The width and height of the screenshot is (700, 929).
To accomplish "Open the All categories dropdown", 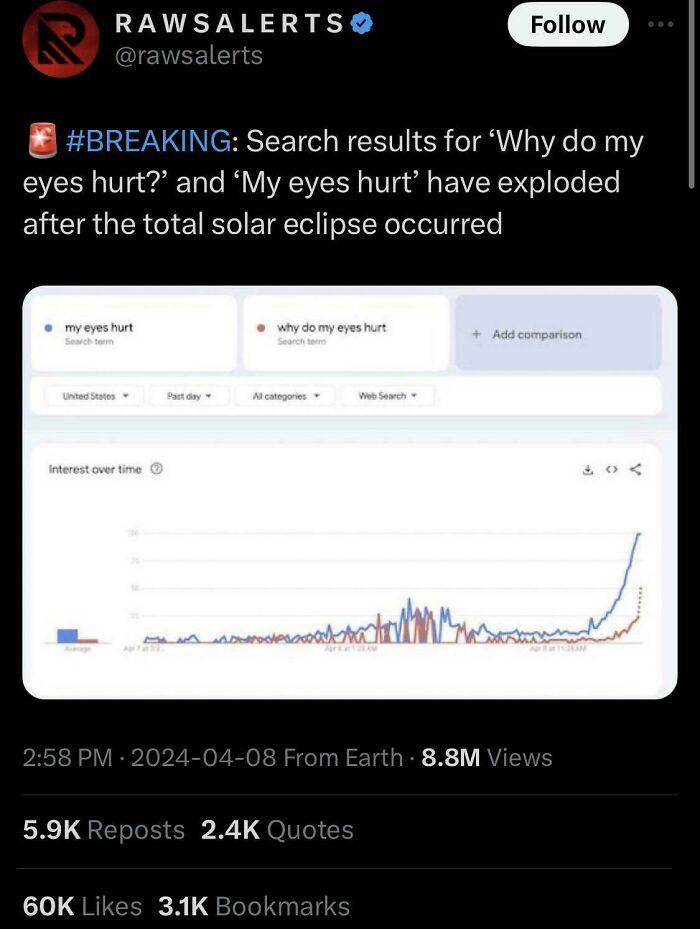I will (x=285, y=395).
